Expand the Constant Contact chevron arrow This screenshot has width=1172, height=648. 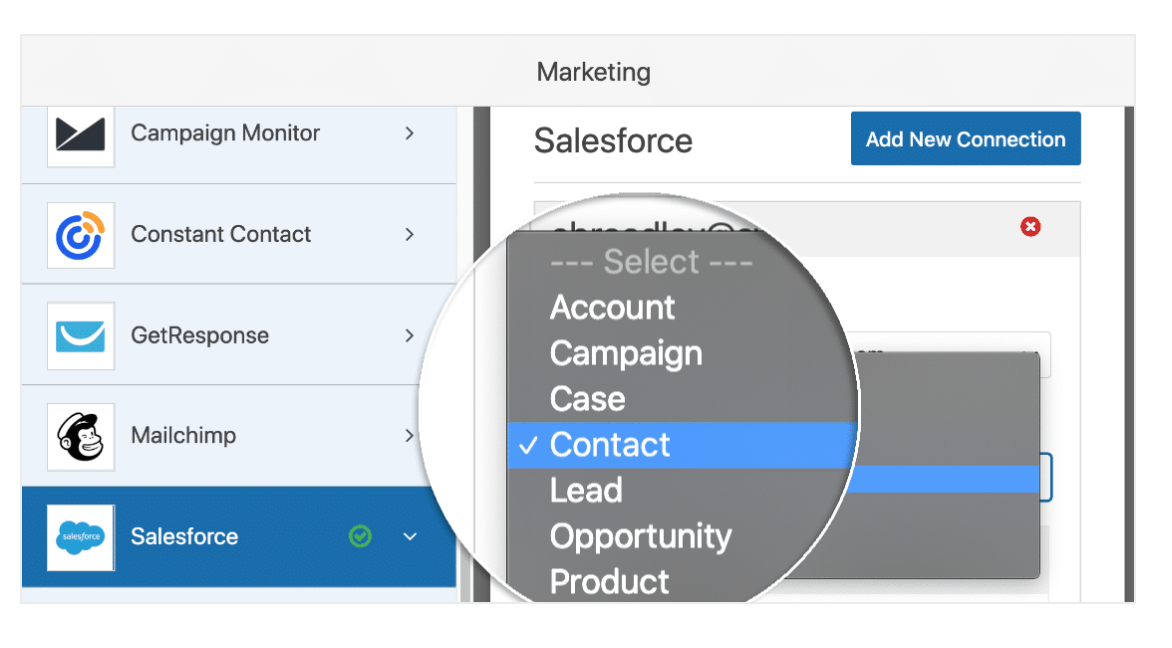[409, 234]
